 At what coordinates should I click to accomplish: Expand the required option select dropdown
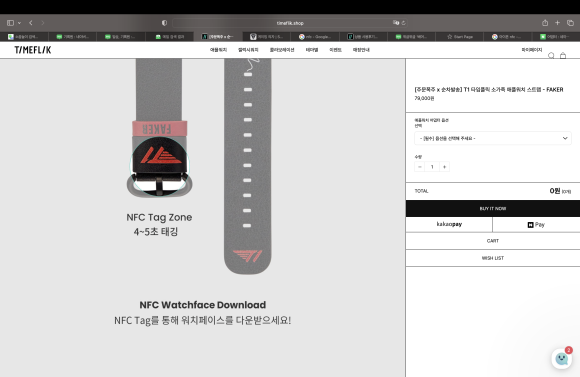coord(493,138)
